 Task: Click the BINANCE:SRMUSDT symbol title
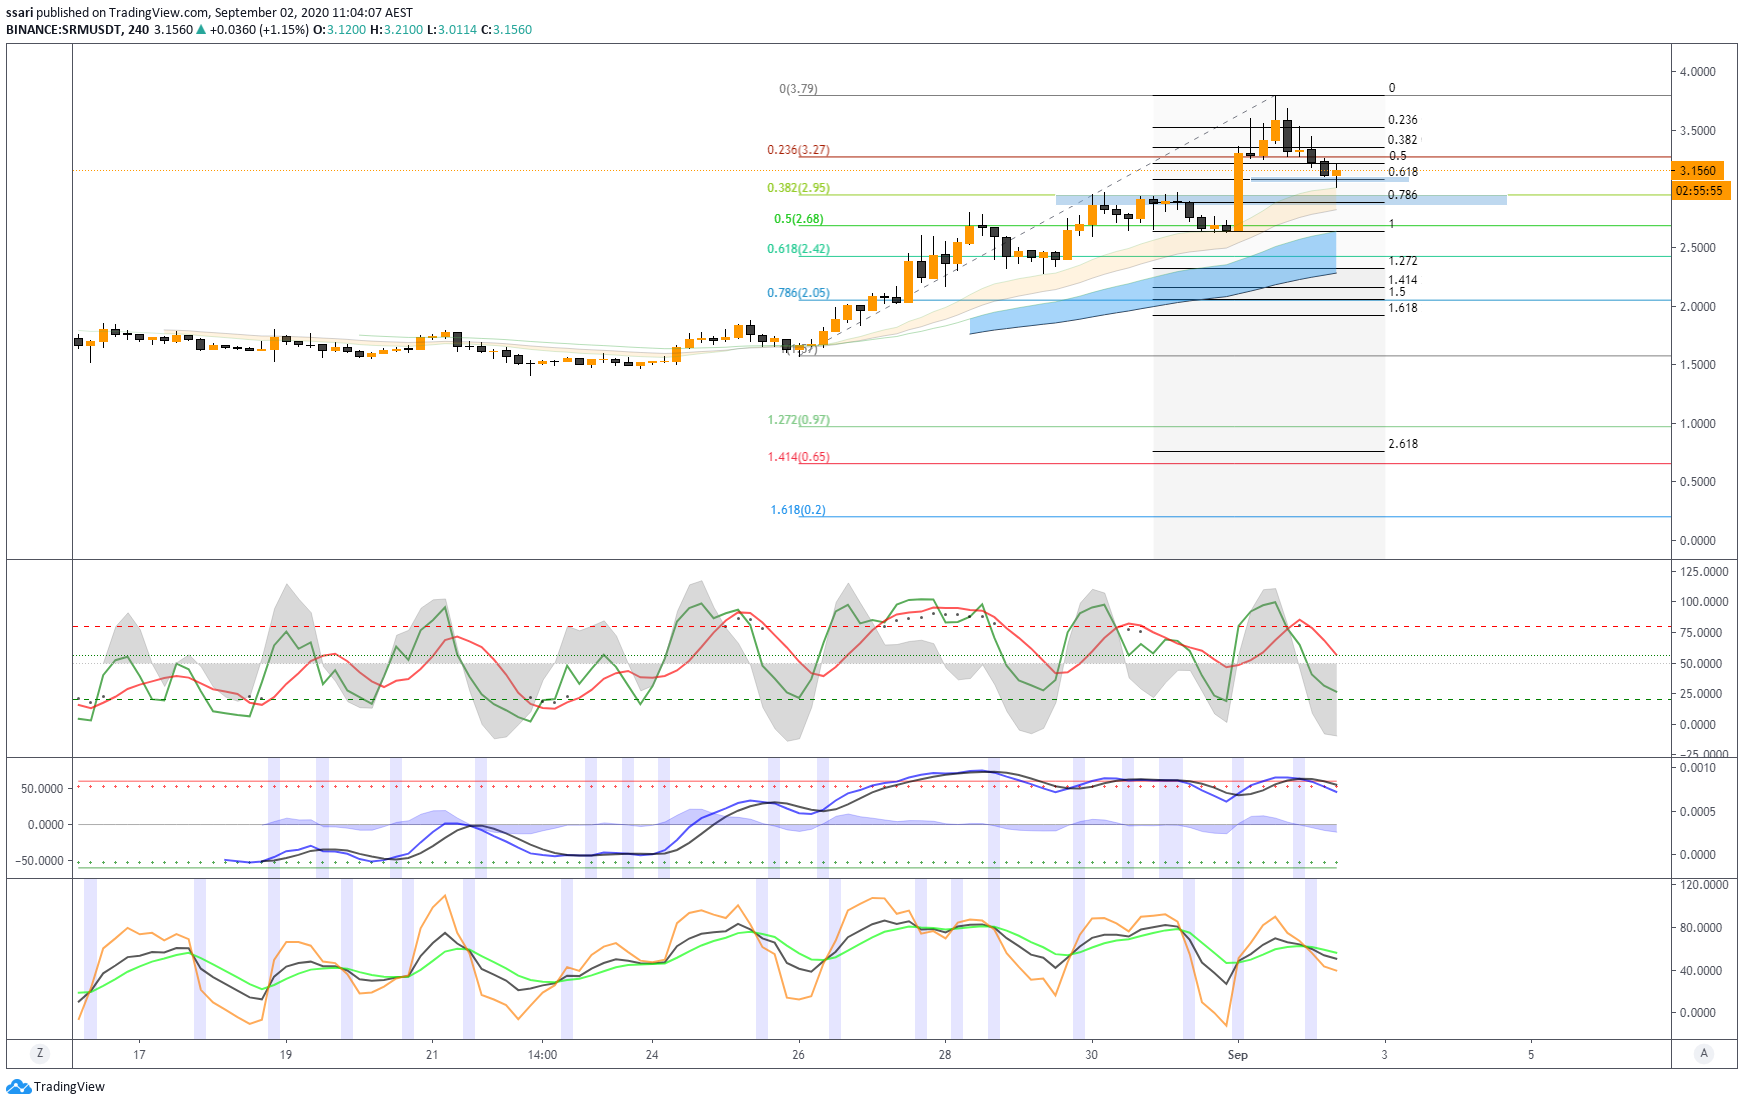[64, 30]
